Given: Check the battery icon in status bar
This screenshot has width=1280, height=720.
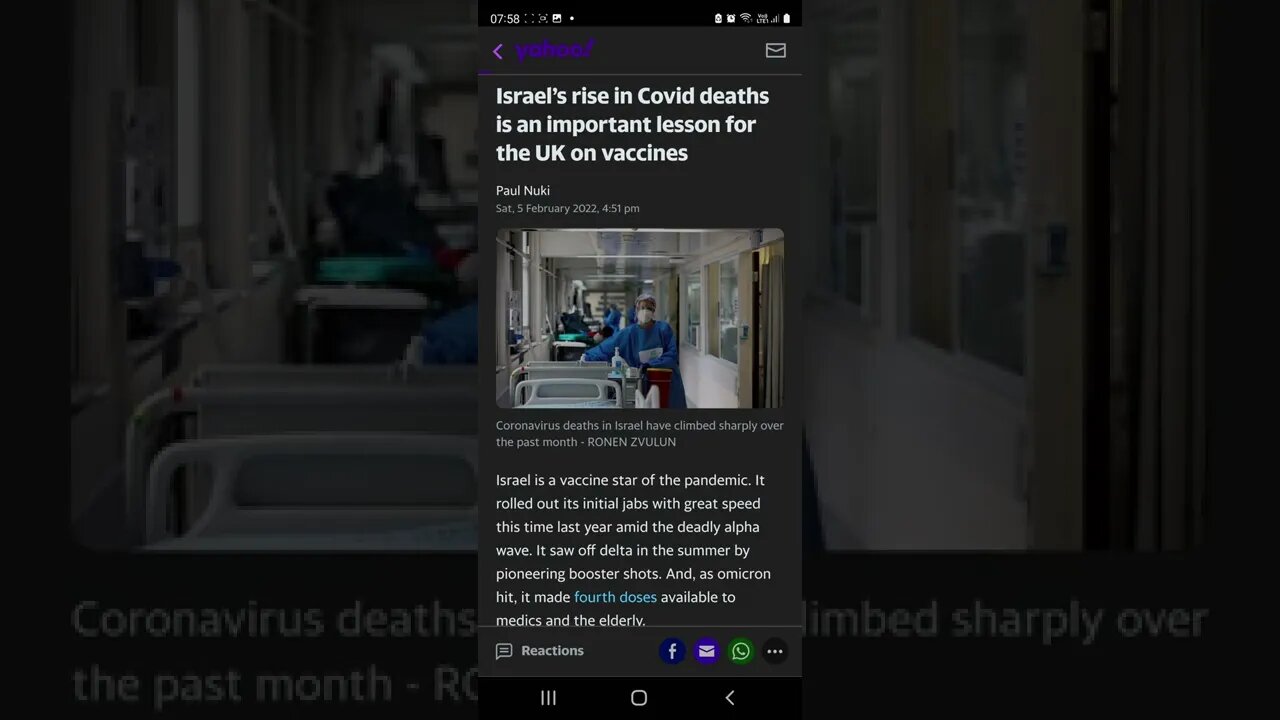Looking at the screenshot, I should pos(786,18).
